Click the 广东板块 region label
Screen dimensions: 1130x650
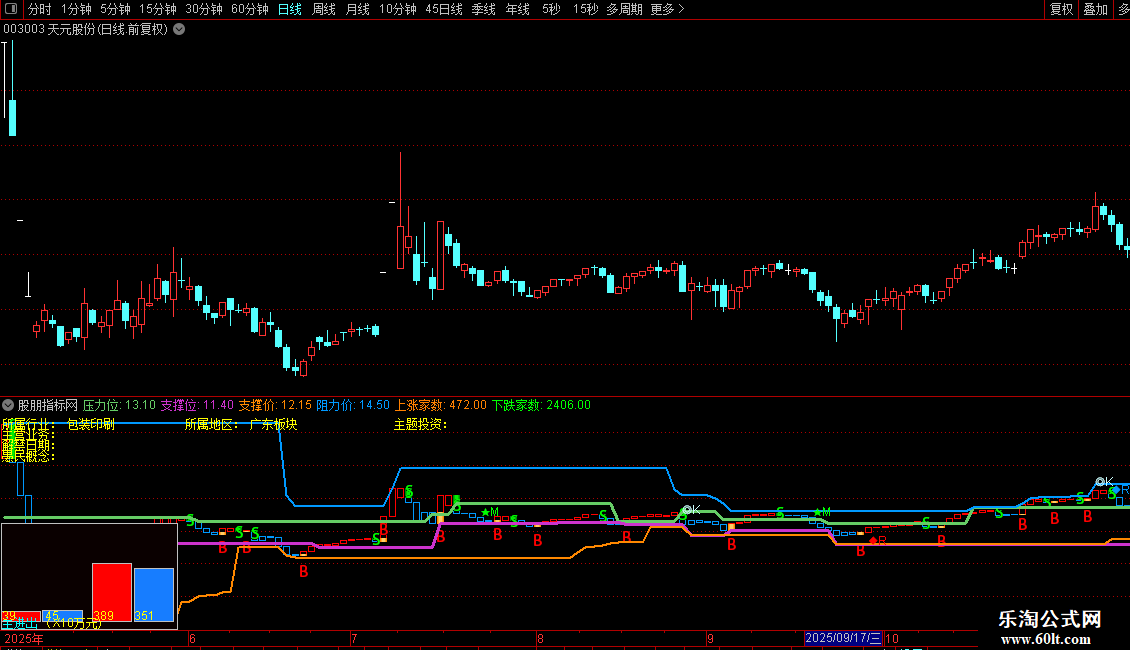tap(273, 424)
